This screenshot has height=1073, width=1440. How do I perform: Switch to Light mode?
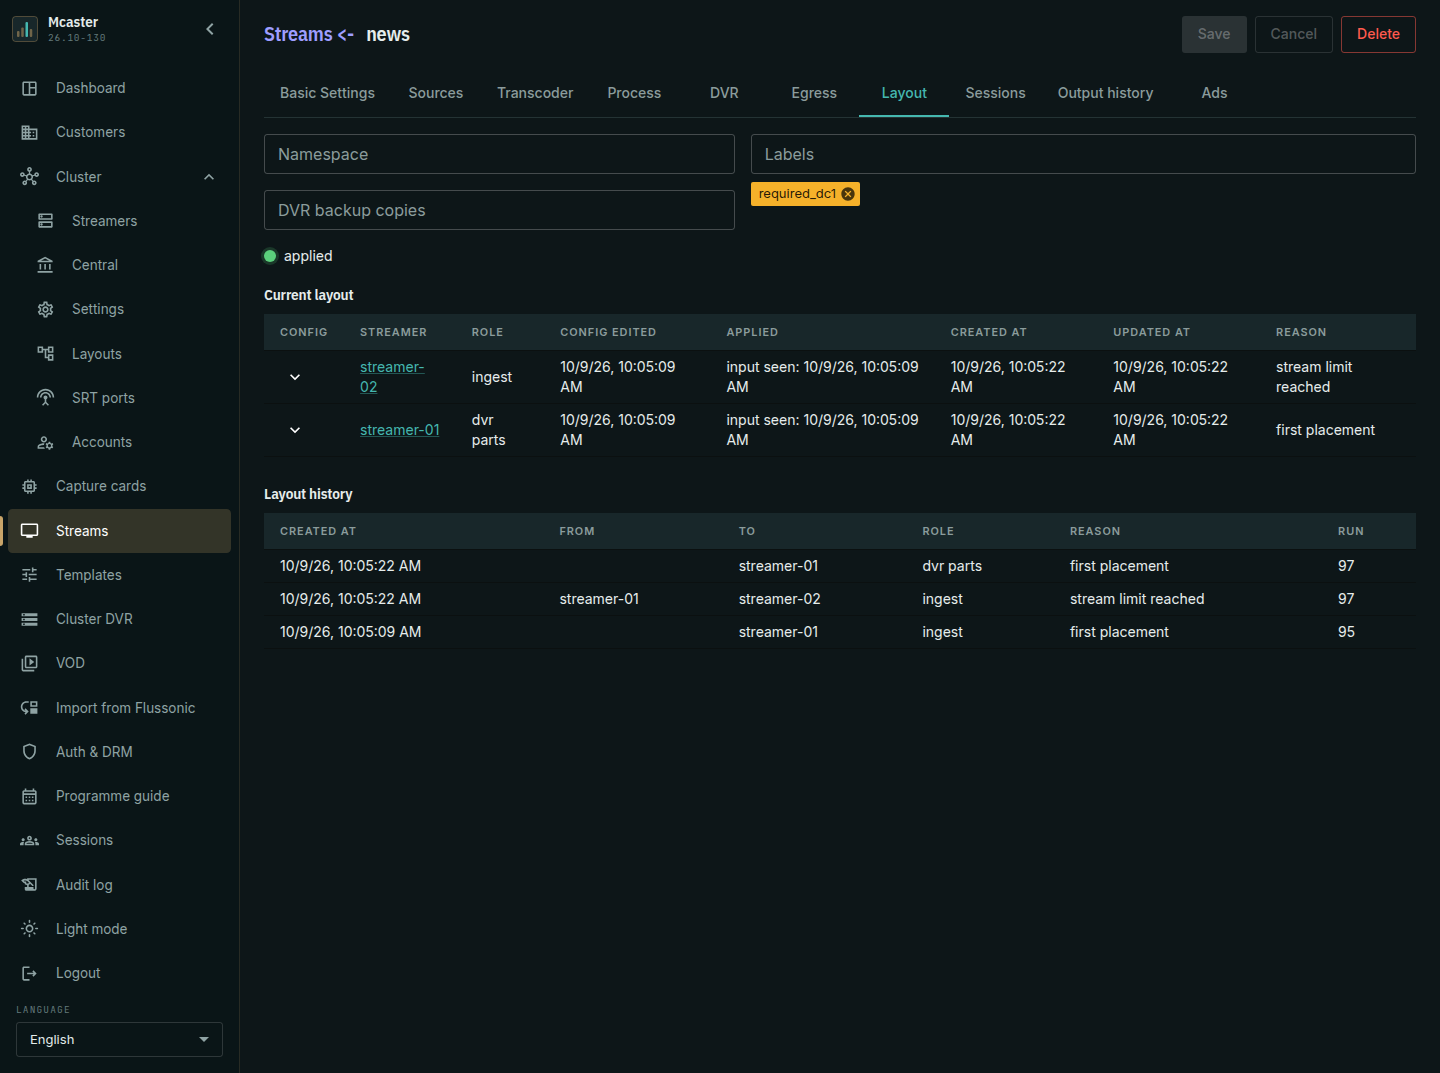(x=119, y=929)
